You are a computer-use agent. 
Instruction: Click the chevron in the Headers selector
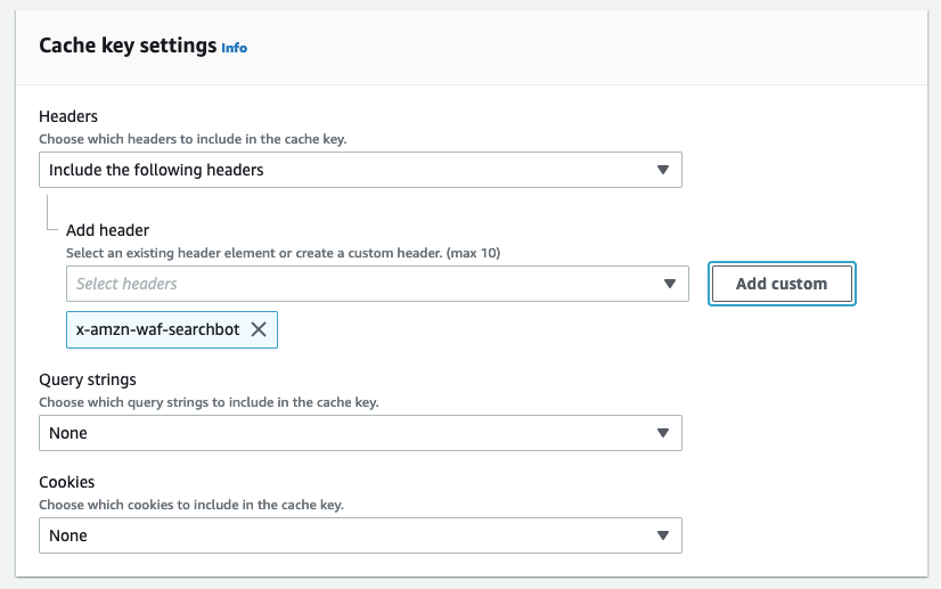tap(664, 169)
